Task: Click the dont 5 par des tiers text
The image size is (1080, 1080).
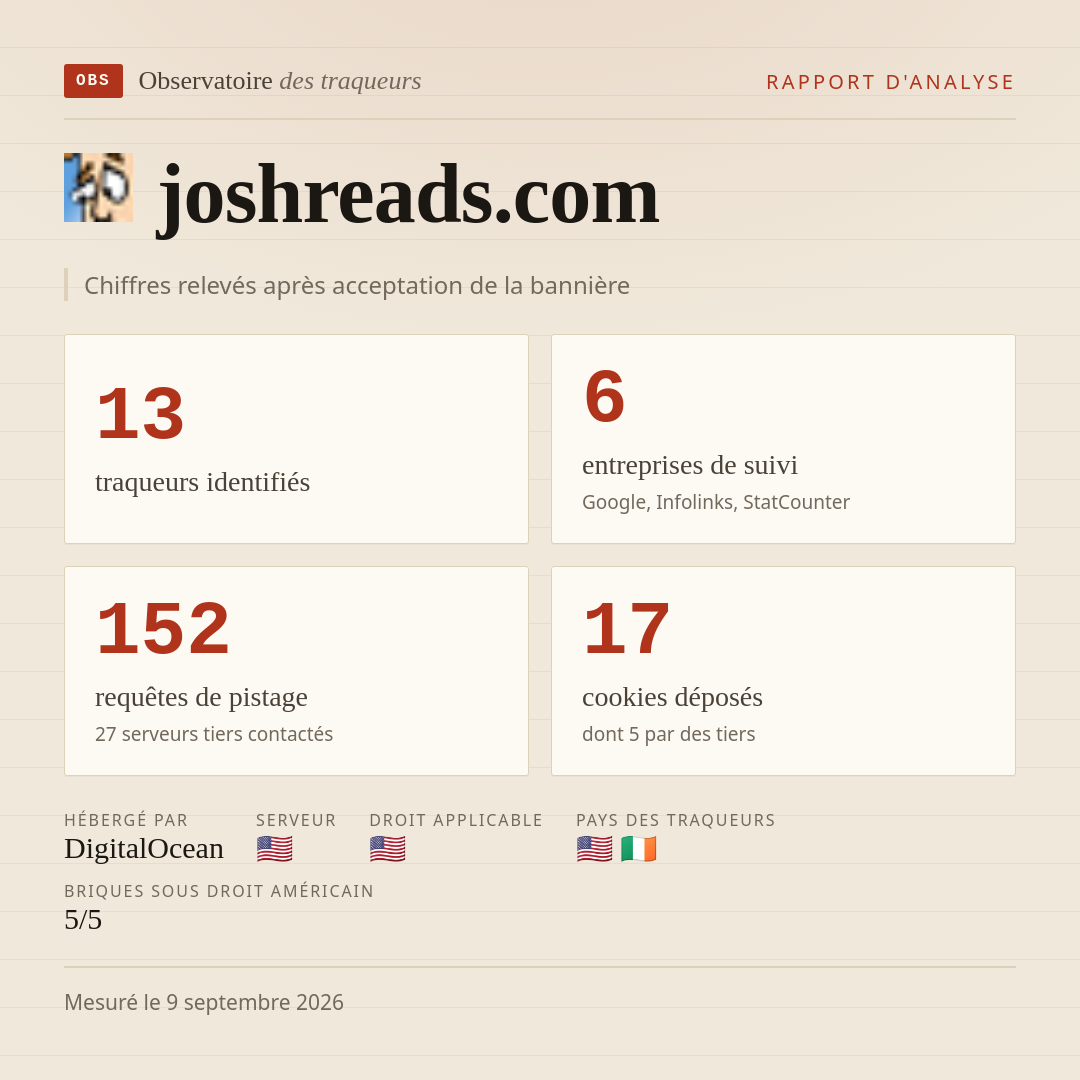Action: pyautogui.click(x=668, y=734)
